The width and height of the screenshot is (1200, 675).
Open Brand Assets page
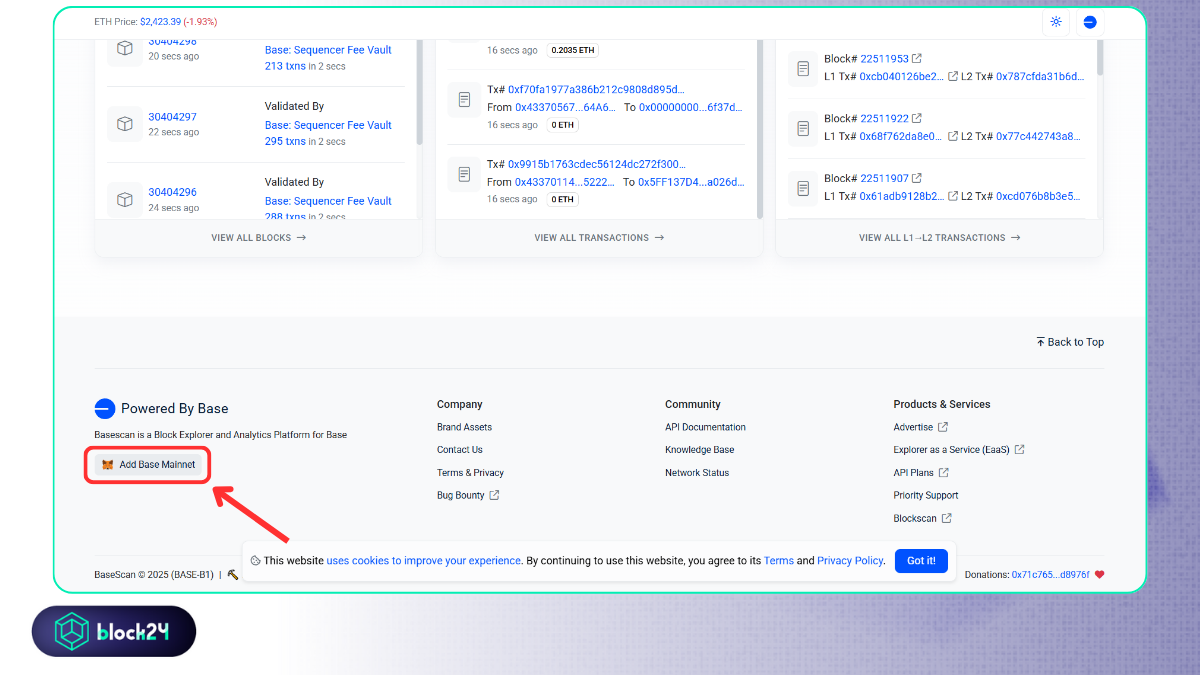pyautogui.click(x=464, y=427)
